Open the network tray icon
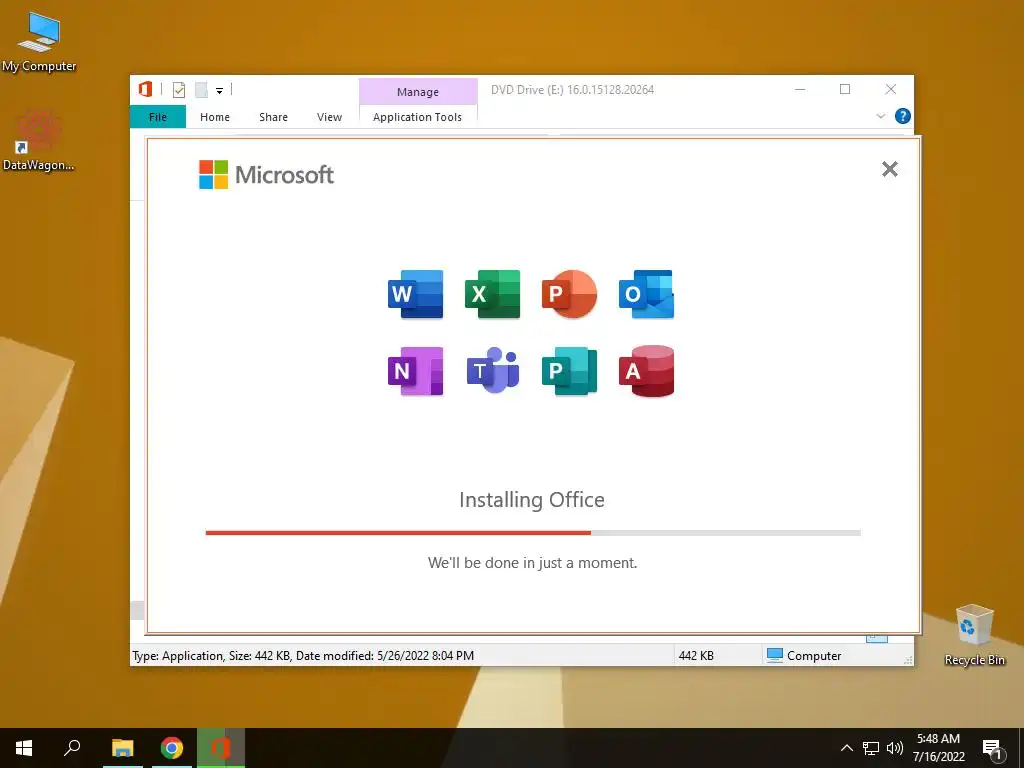 871,748
